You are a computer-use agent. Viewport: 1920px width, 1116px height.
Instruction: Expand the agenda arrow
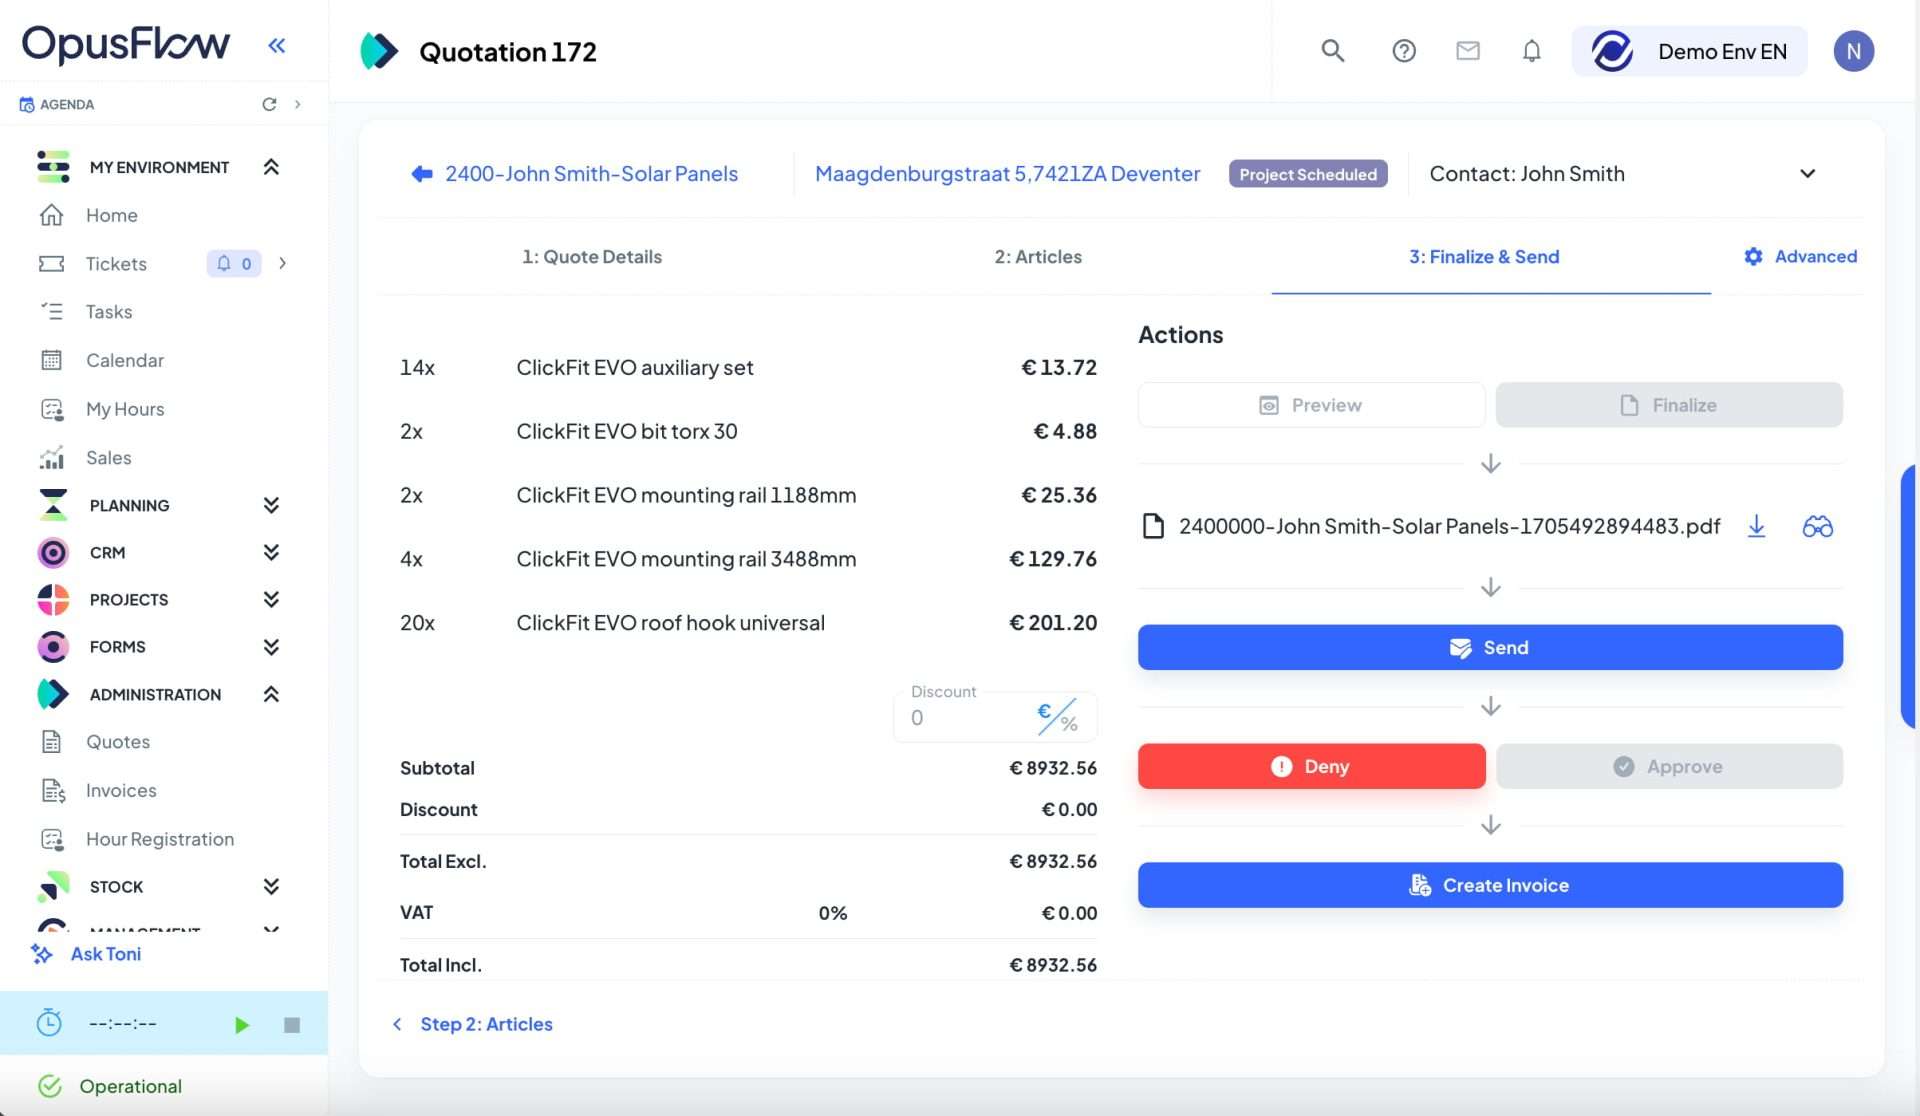pyautogui.click(x=297, y=104)
